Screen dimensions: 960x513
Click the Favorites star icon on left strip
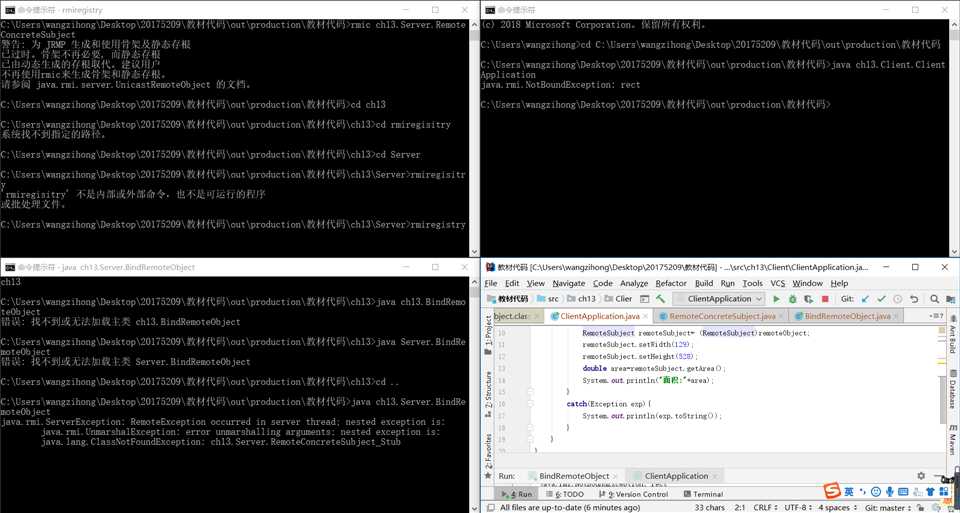(488, 476)
